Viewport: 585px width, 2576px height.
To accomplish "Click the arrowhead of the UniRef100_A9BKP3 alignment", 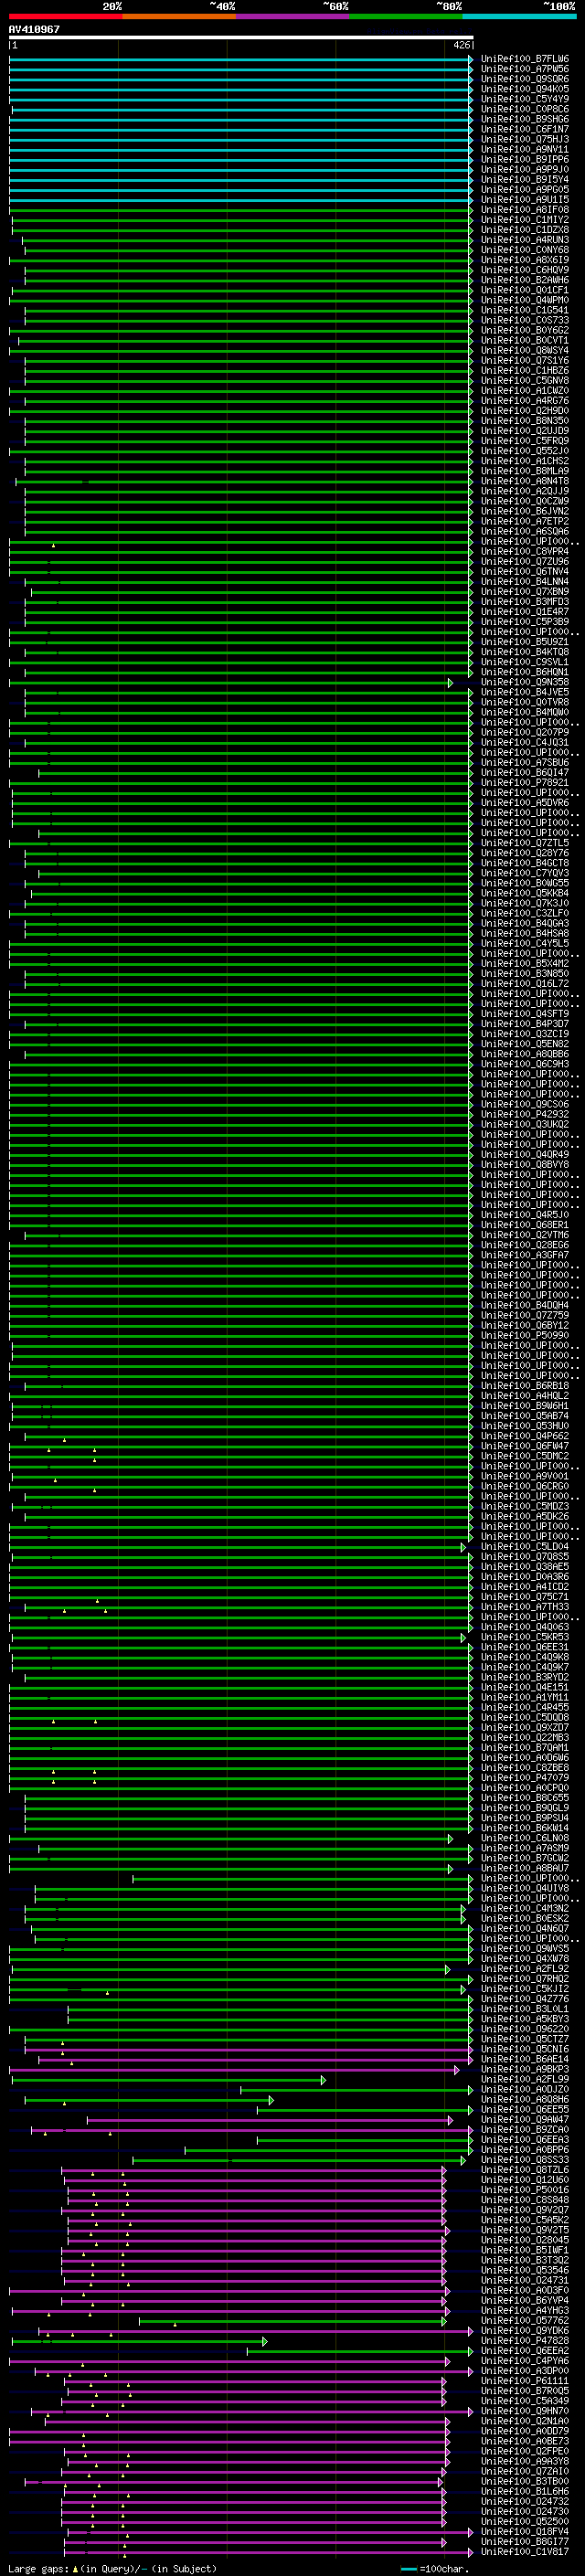I will (457, 2069).
